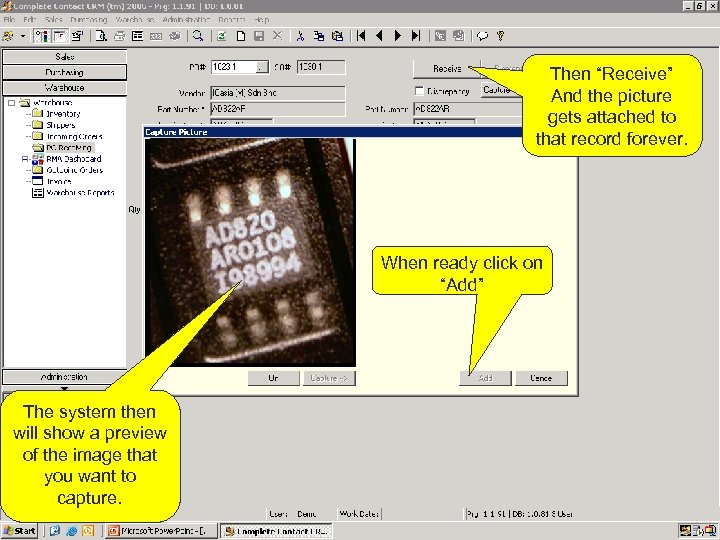Screen dimensions: 720x540
Task: Open the Sales navigation panel
Action: (64, 56)
